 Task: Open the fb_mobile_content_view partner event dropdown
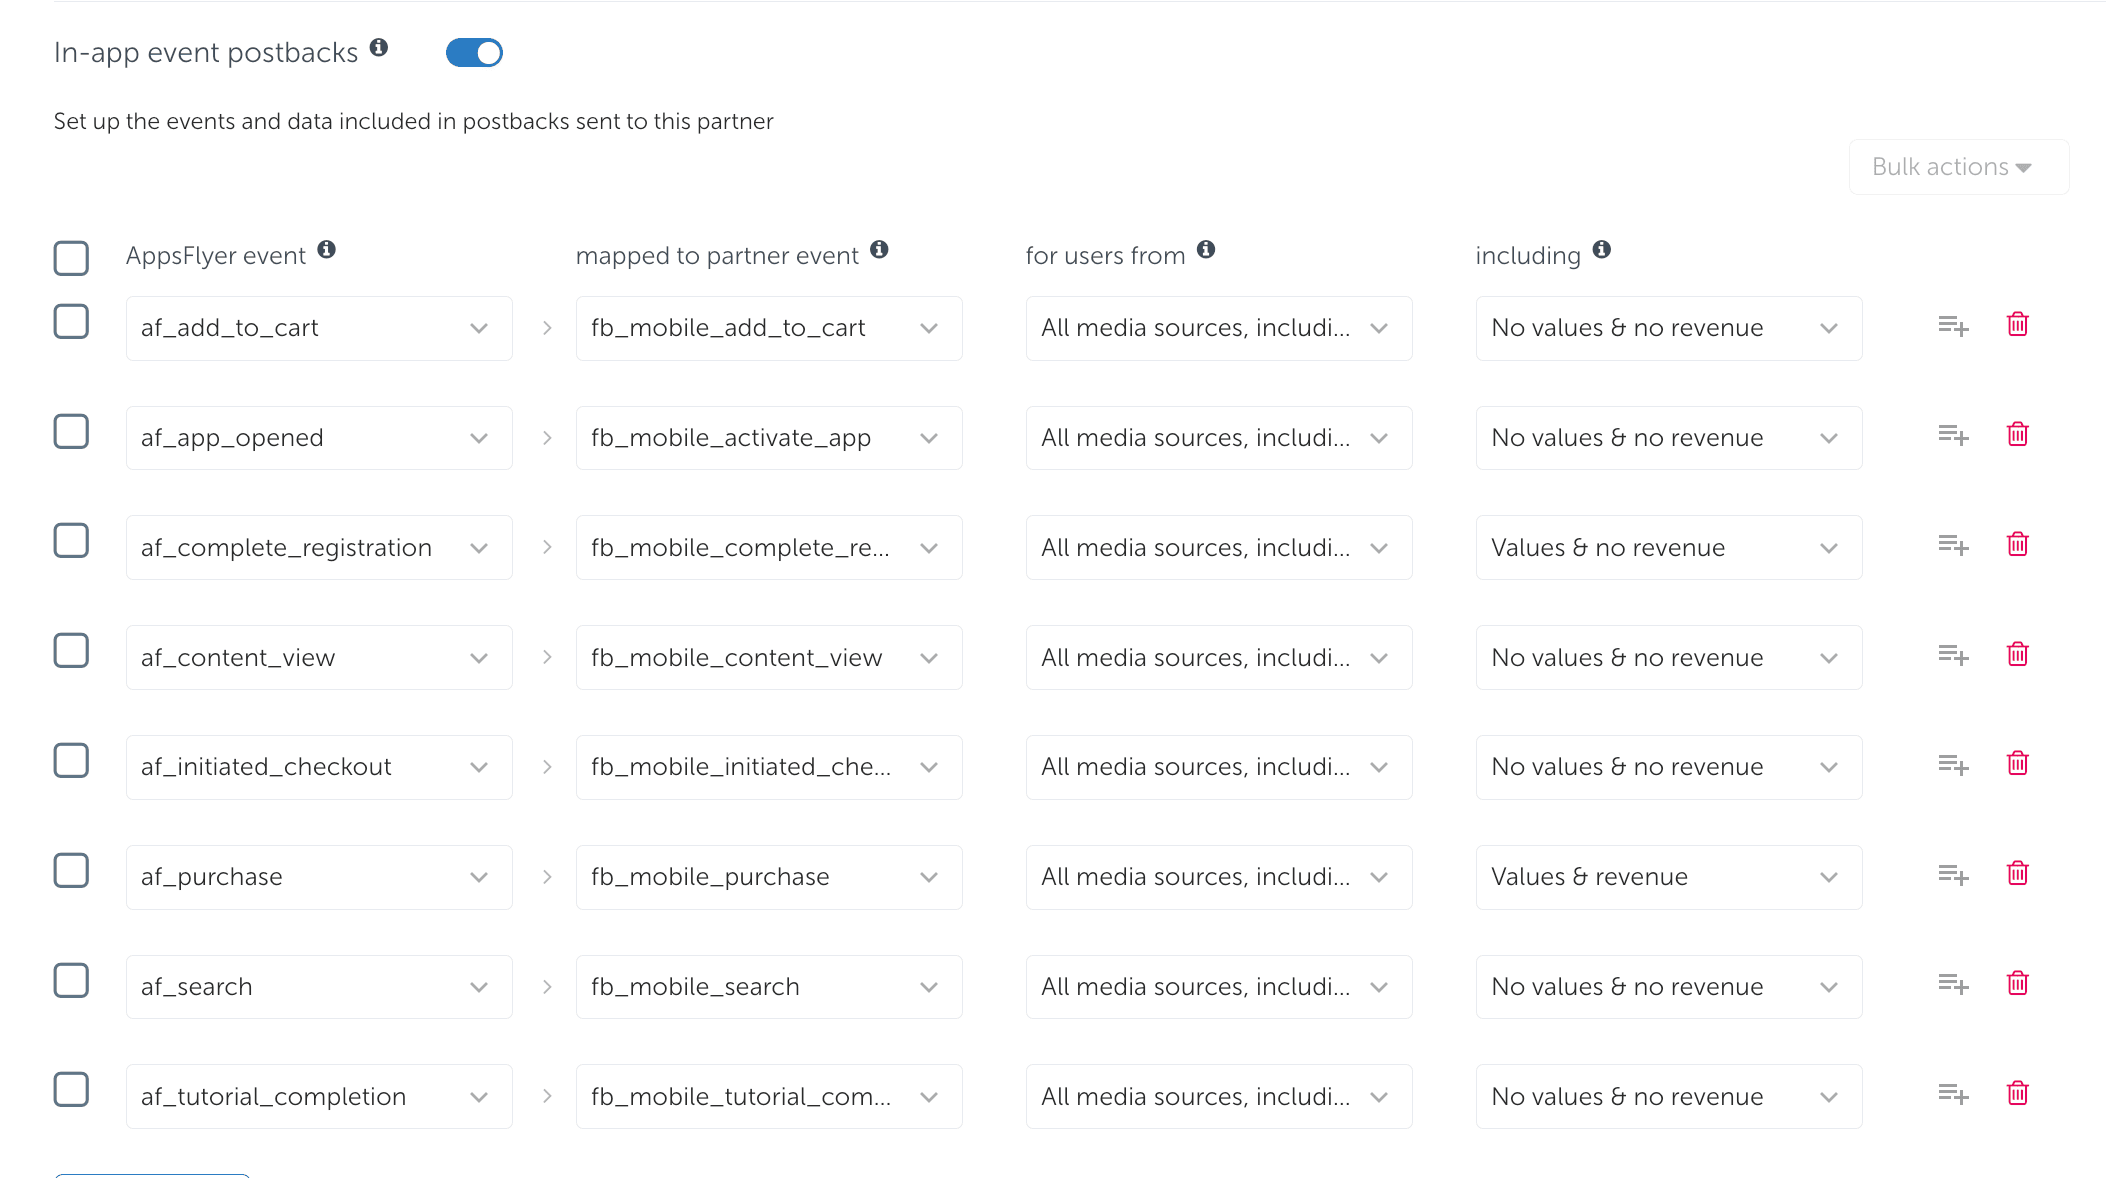pyautogui.click(x=769, y=657)
